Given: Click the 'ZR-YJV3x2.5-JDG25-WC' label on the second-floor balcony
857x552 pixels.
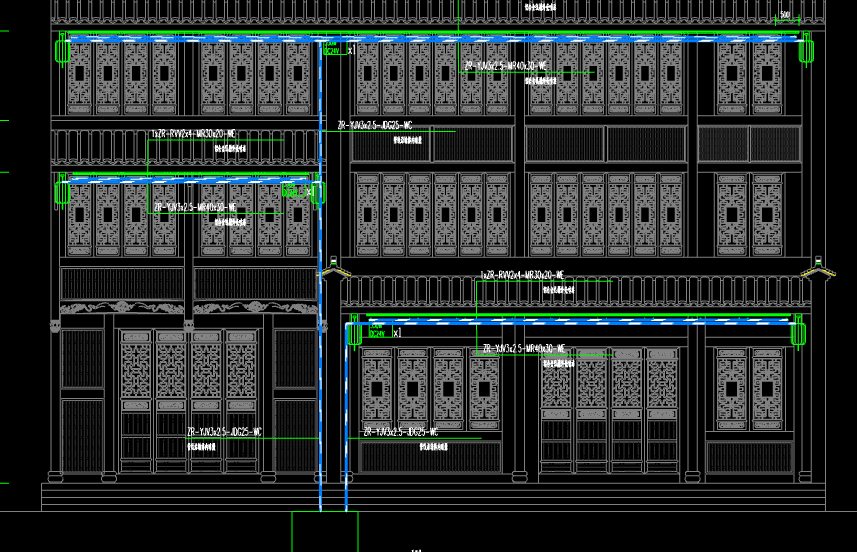Looking at the screenshot, I should [375, 125].
